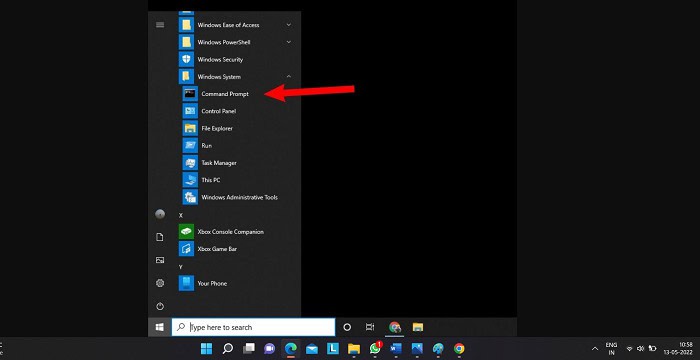Screen dimensions: 700x360
Task: Jump to letter Y section header
Action: (x=181, y=267)
